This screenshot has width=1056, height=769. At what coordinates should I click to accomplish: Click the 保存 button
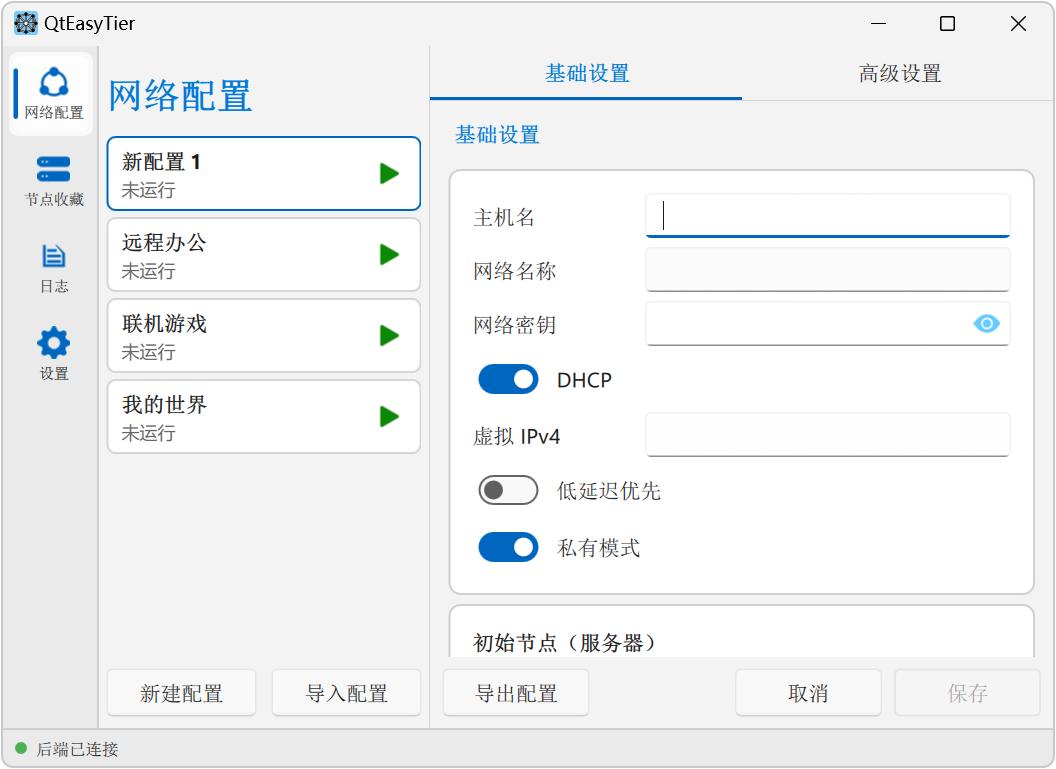[x=967, y=693]
